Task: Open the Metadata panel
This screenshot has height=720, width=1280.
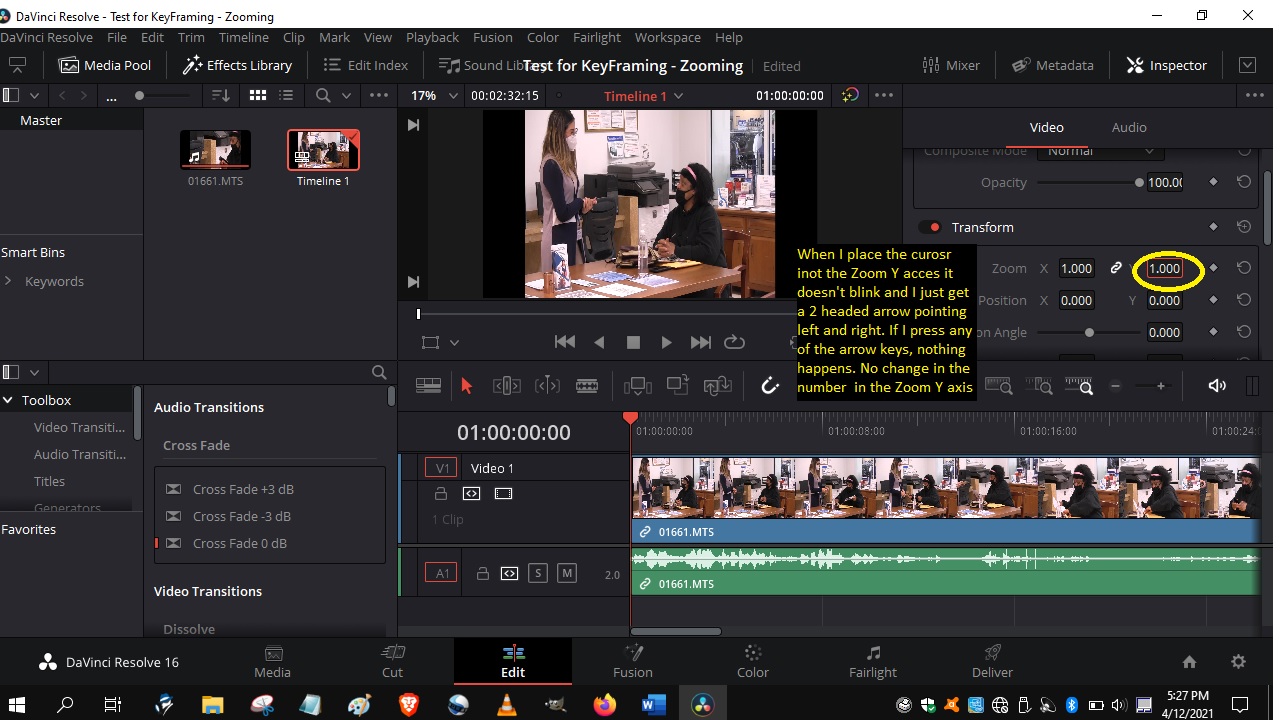Action: (1052, 65)
